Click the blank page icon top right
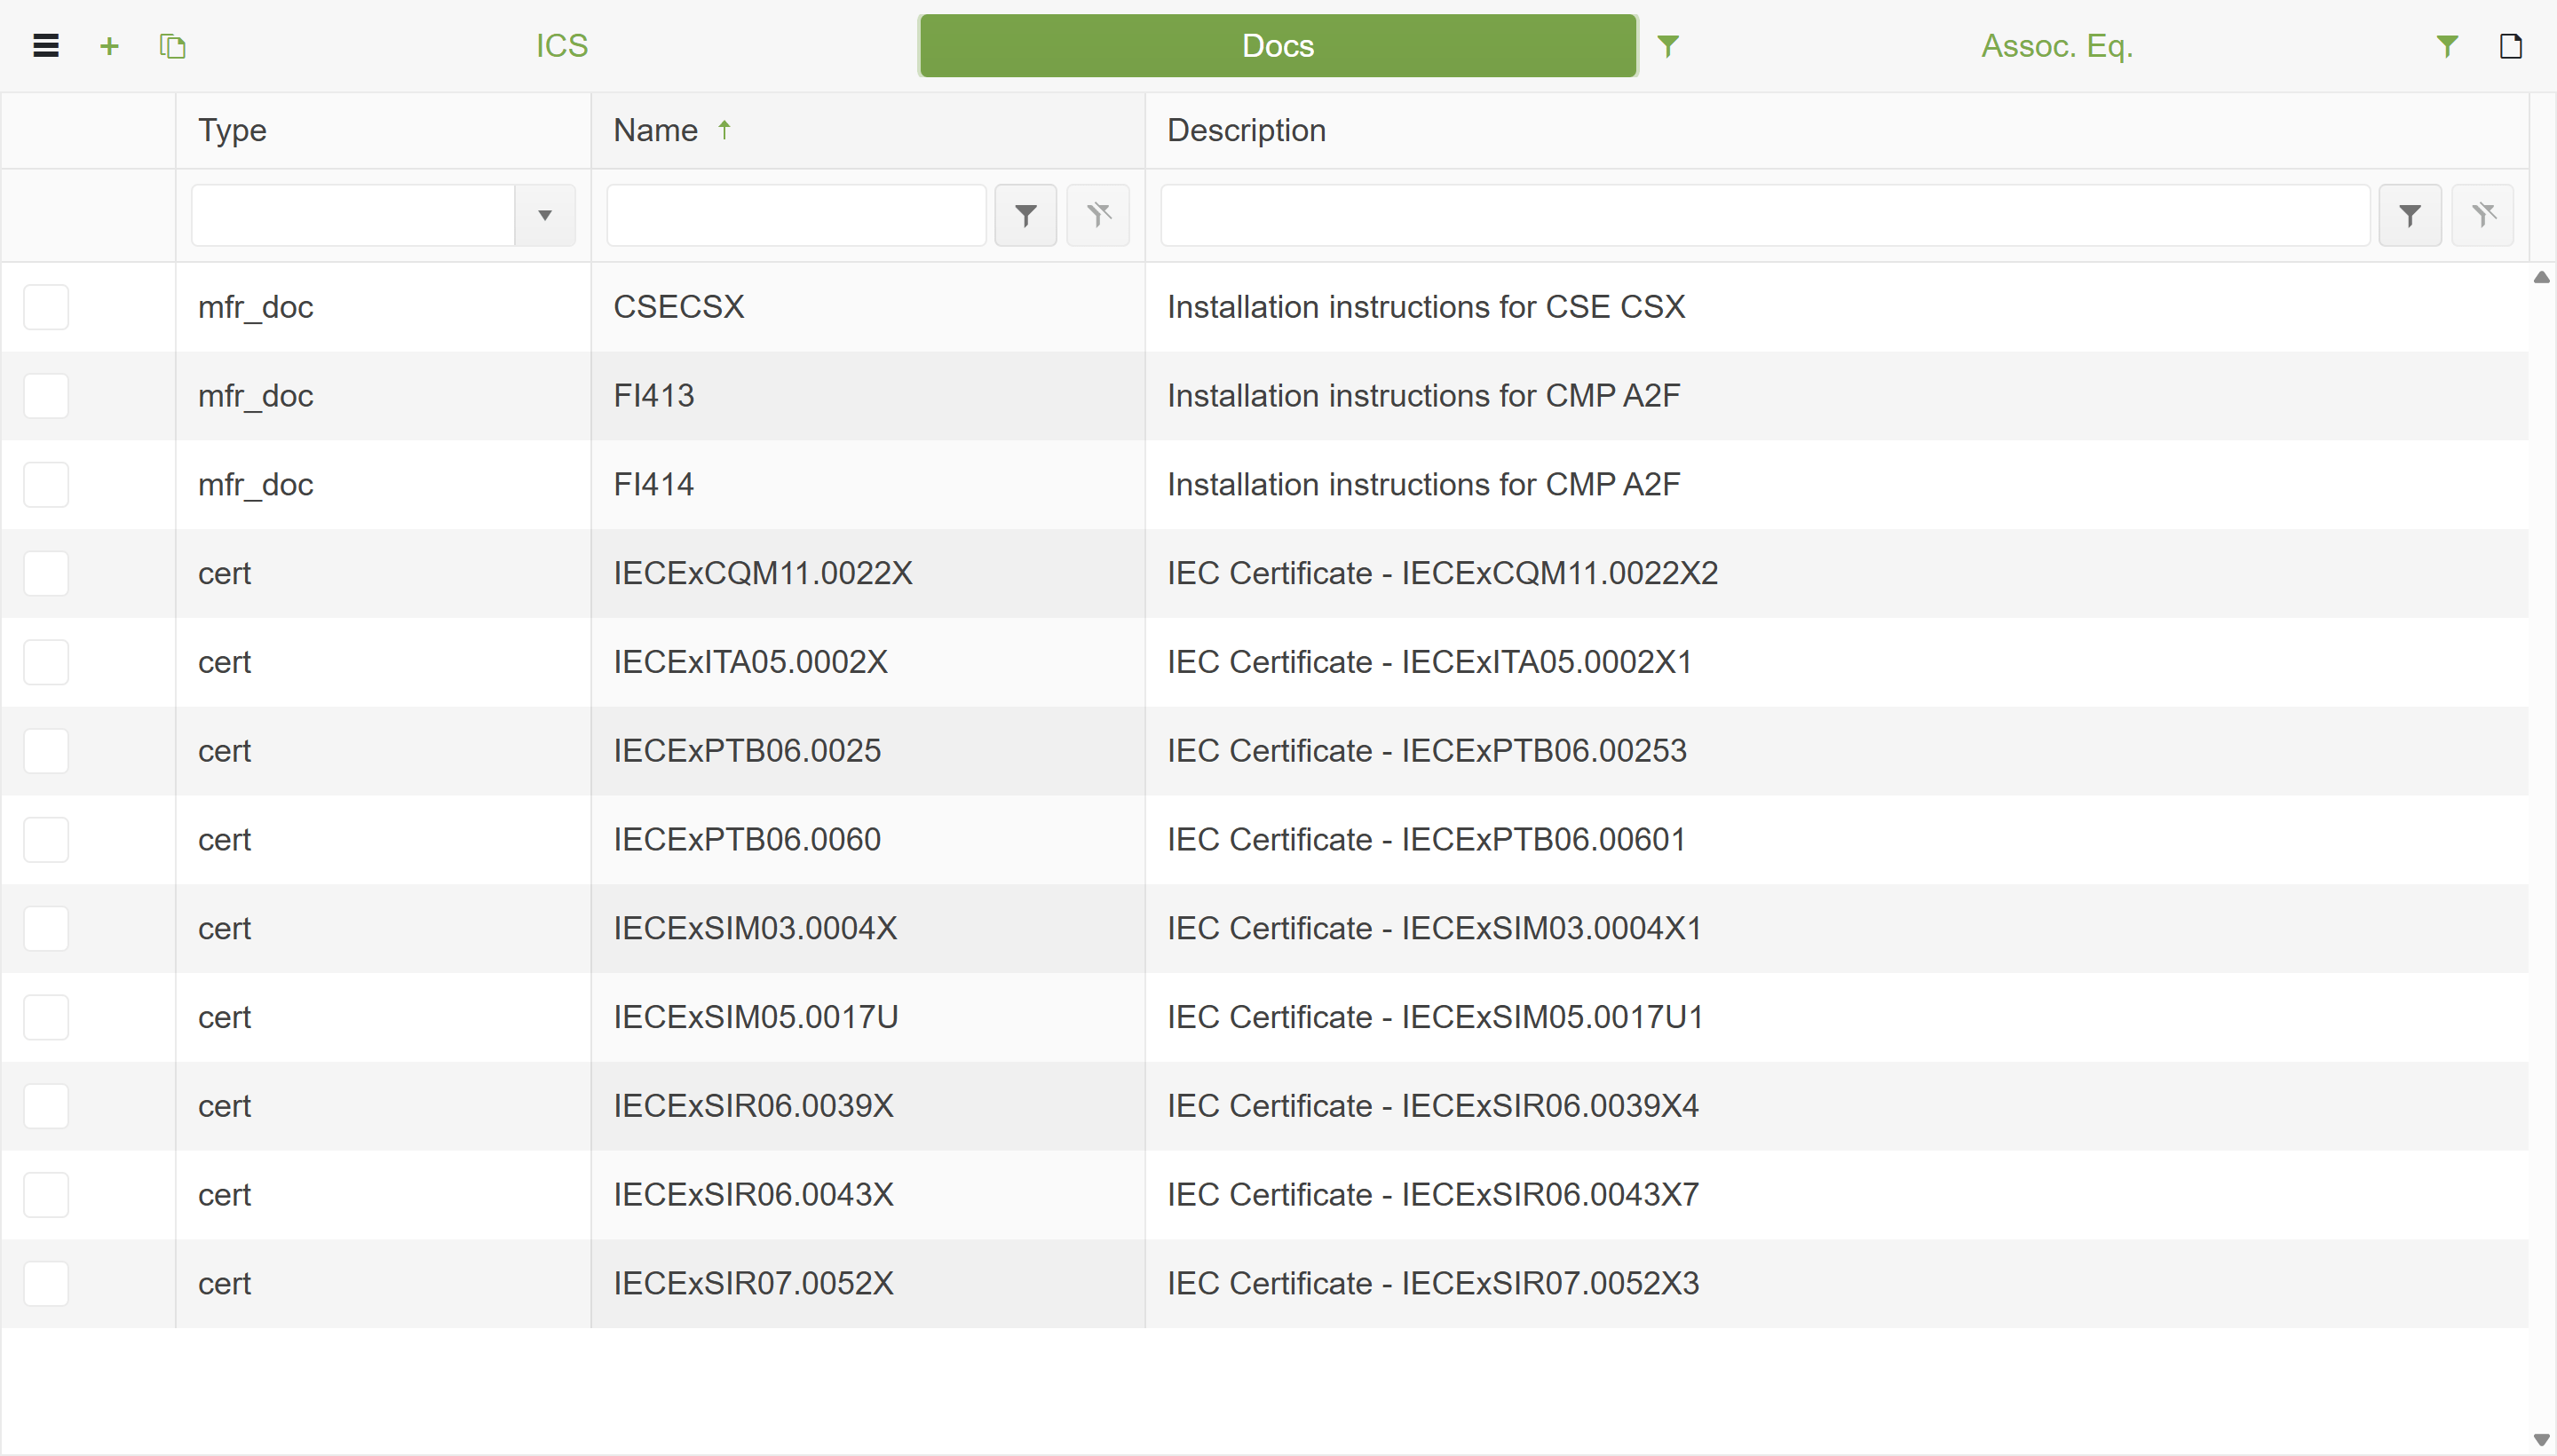Viewport: 2557px width, 1456px height. (2511, 46)
